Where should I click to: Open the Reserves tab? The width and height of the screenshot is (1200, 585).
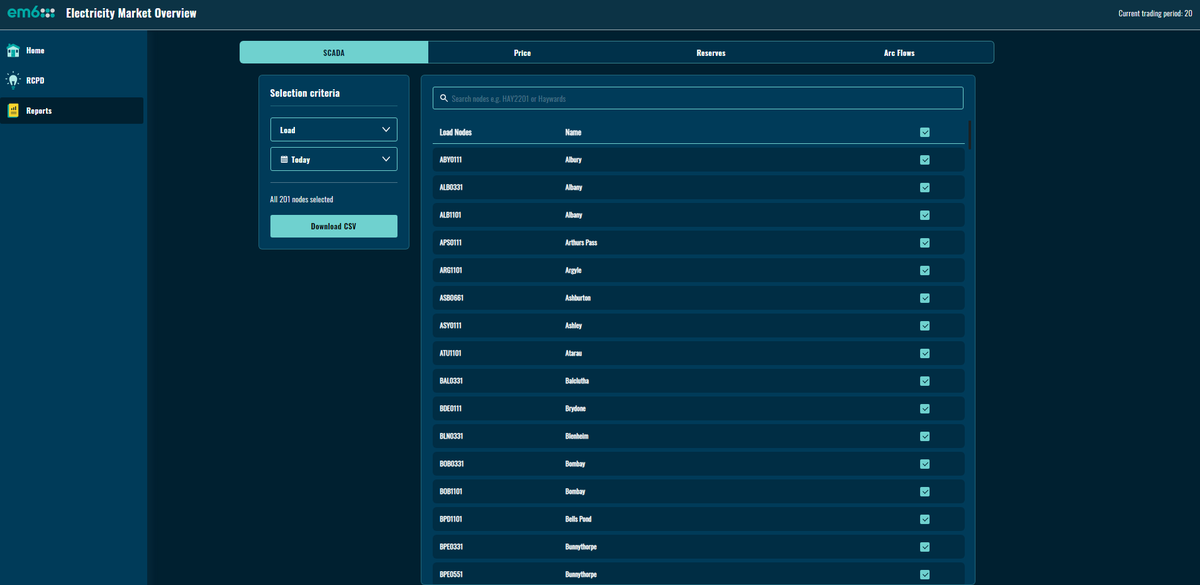coord(710,53)
